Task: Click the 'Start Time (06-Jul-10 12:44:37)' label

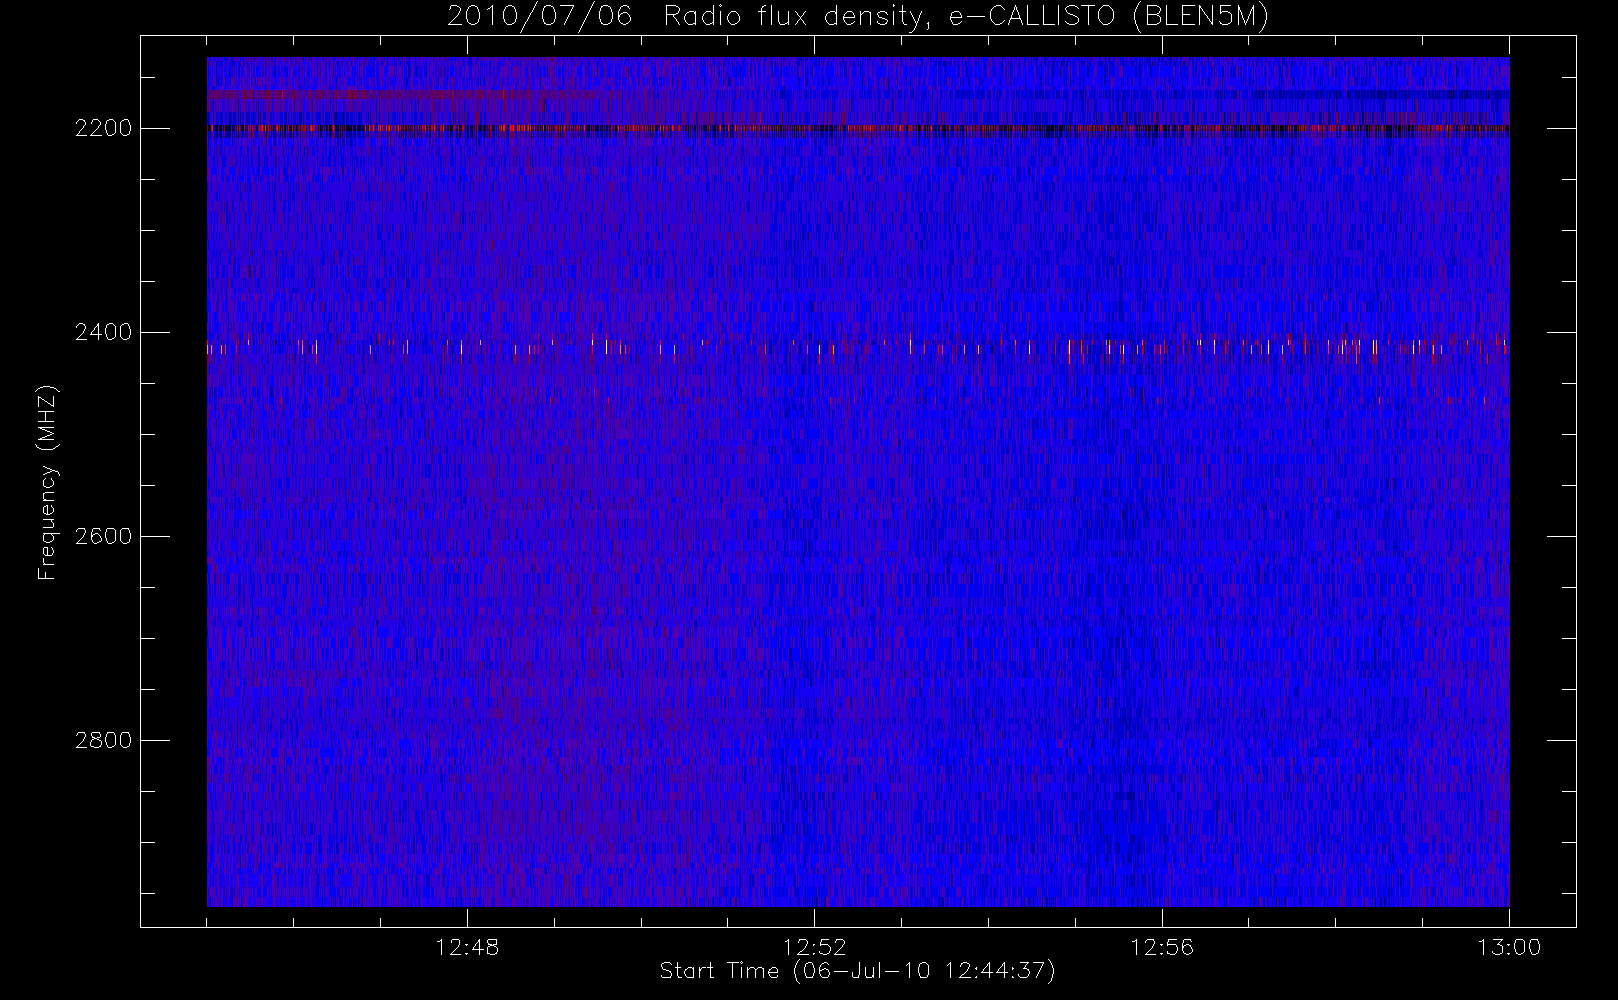Action: pos(858,971)
